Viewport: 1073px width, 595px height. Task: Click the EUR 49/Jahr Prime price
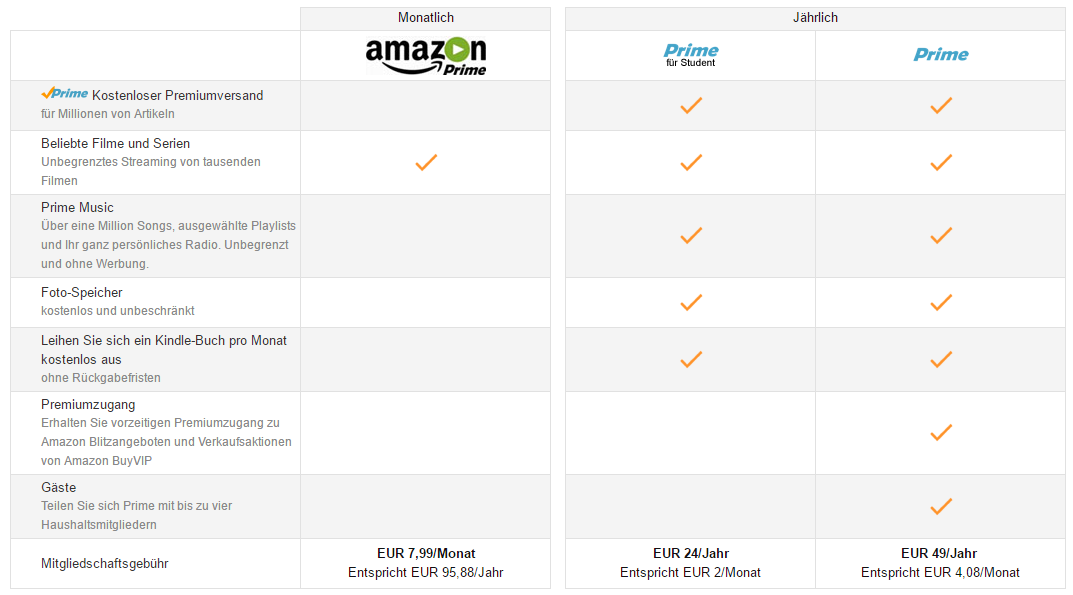(939, 553)
